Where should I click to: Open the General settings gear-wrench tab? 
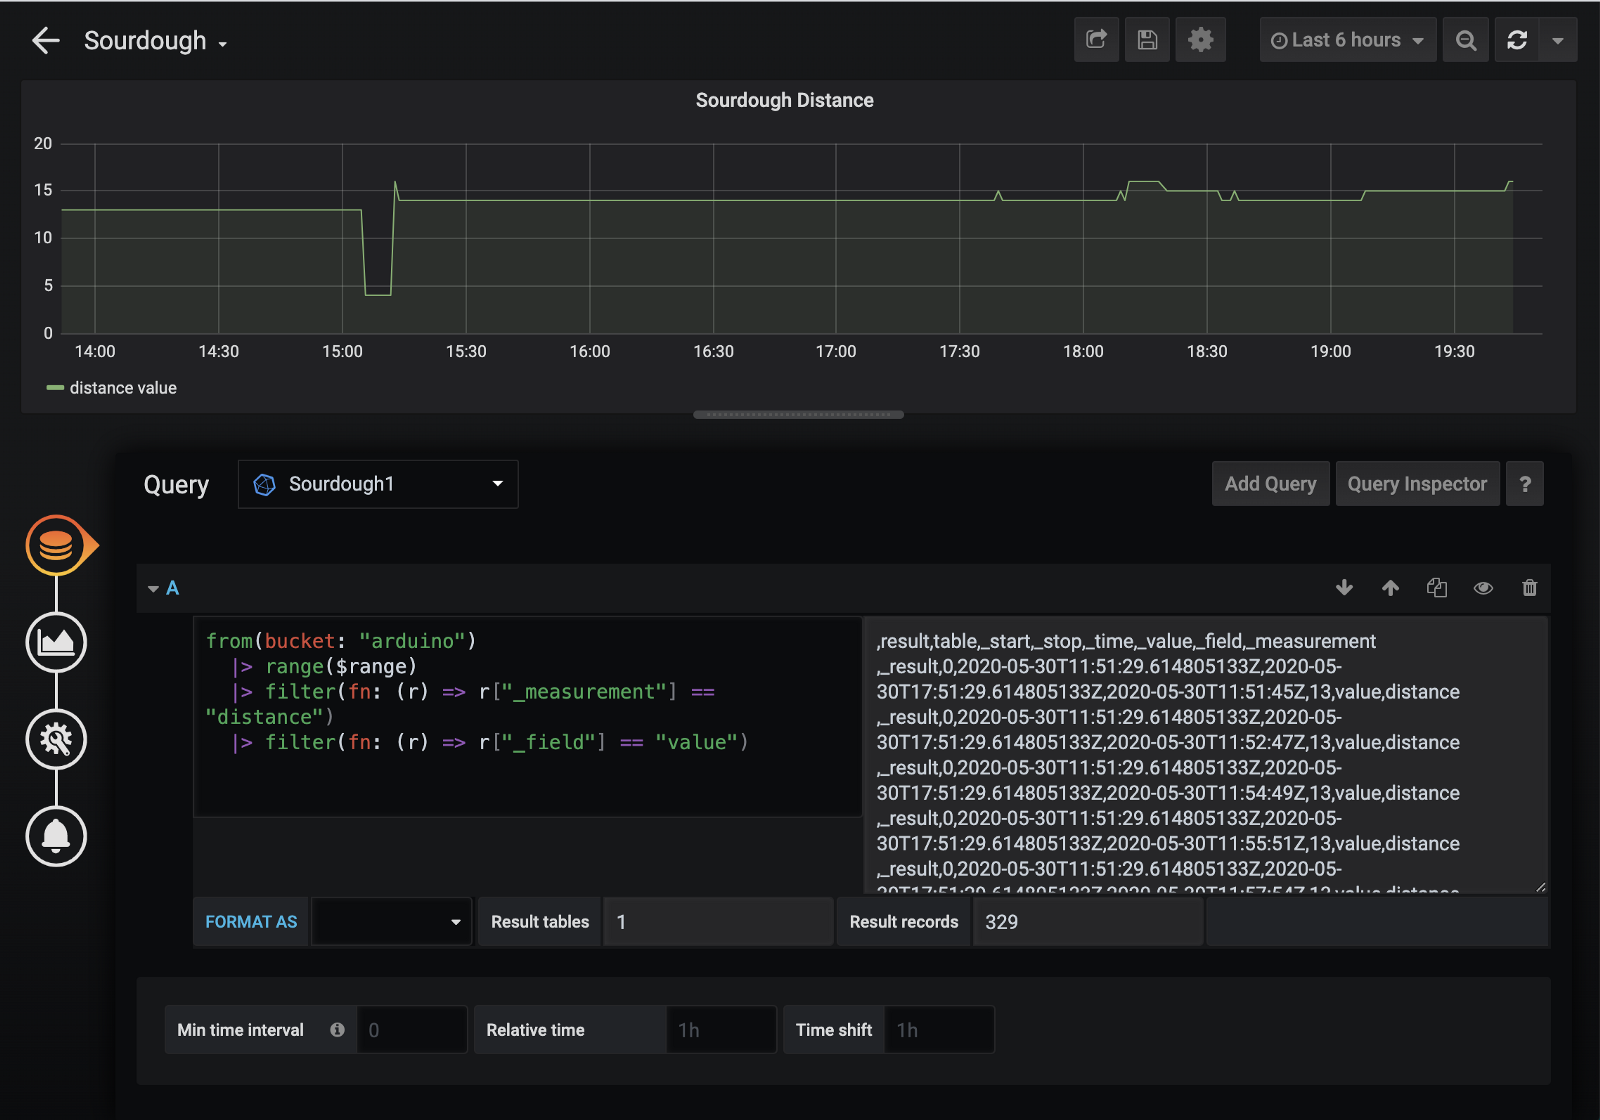pyautogui.click(x=56, y=739)
